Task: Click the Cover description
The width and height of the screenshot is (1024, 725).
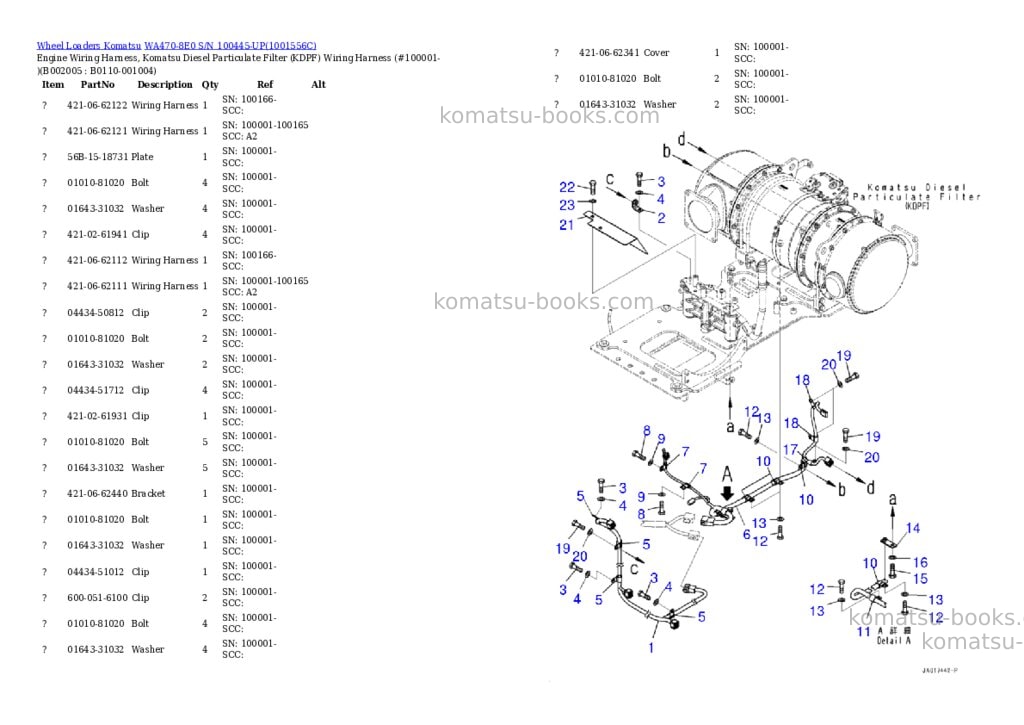Action: point(656,53)
